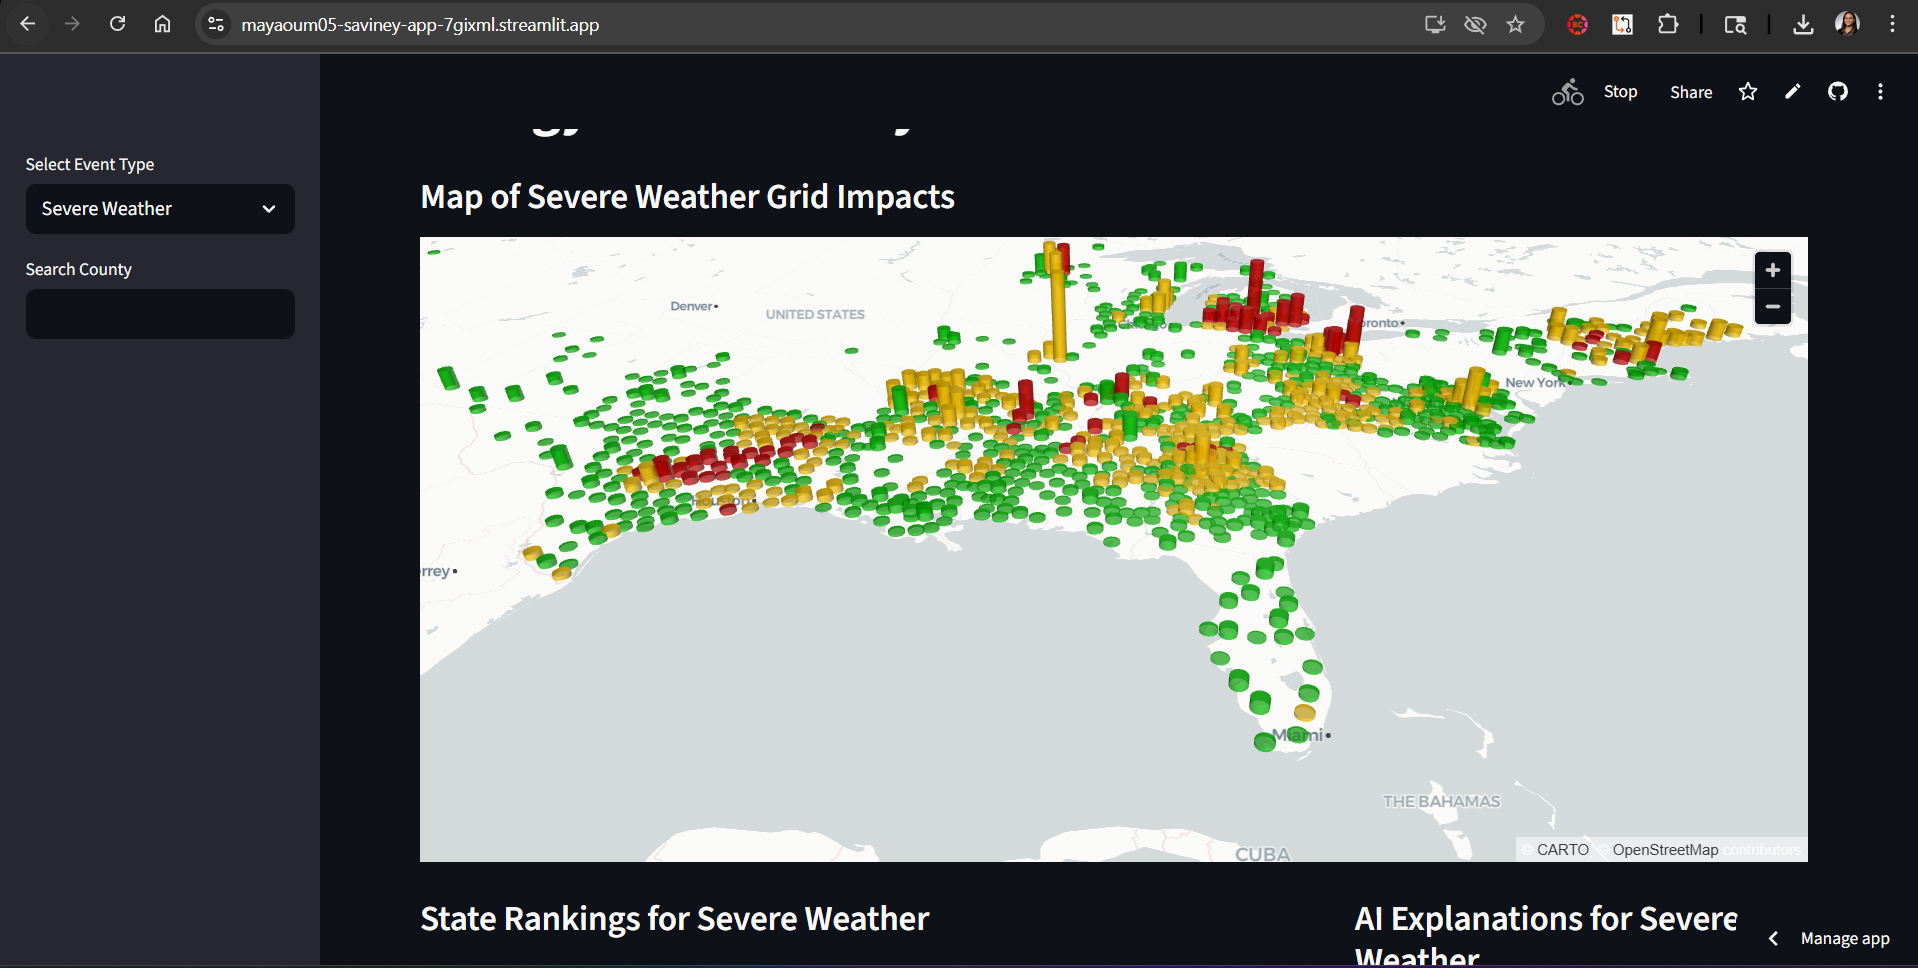Click the address bar URL
Image resolution: width=1918 pixels, height=968 pixels.
pos(420,24)
